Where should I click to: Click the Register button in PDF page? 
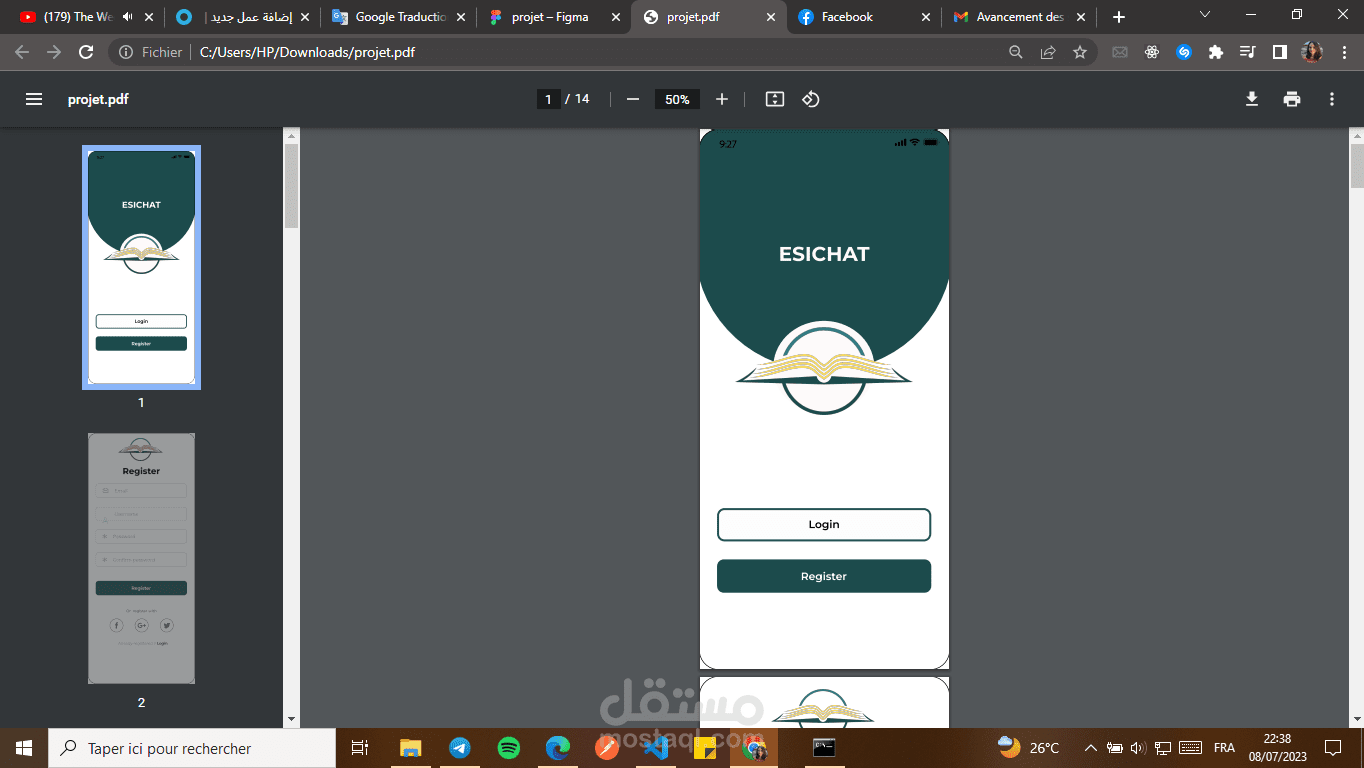(x=824, y=576)
